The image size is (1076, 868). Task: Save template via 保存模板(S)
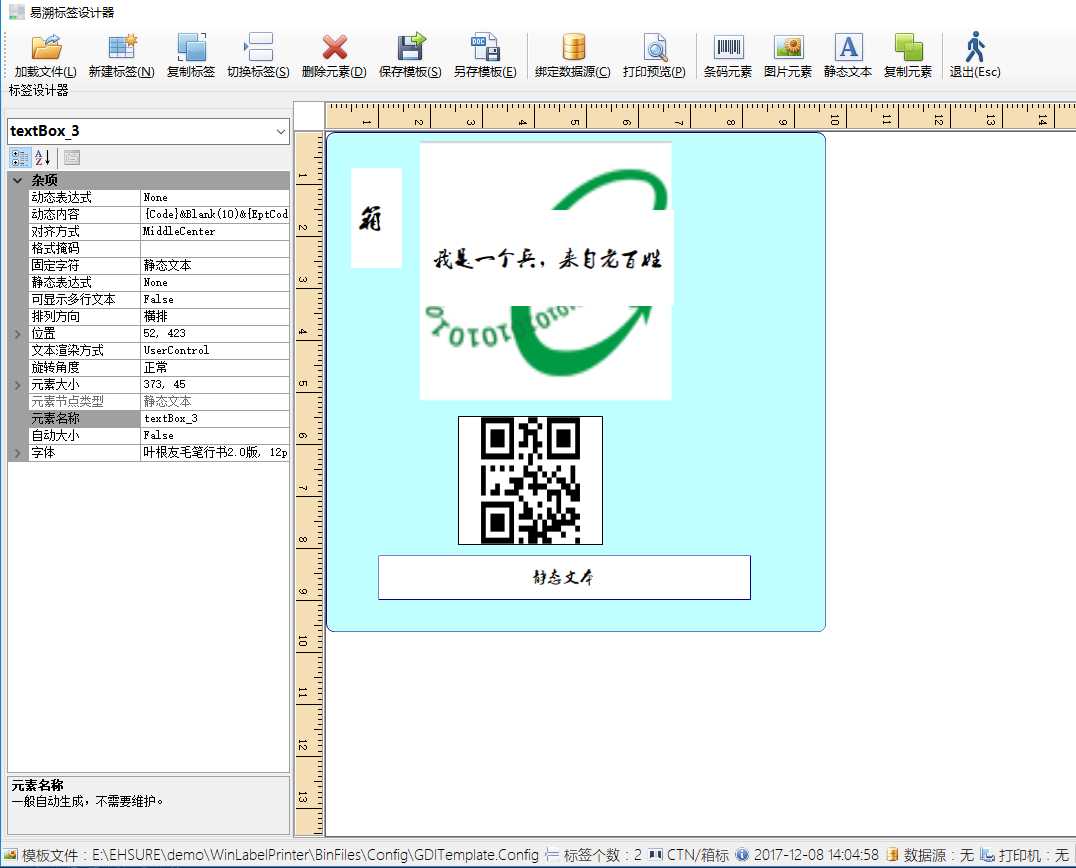(x=410, y=56)
